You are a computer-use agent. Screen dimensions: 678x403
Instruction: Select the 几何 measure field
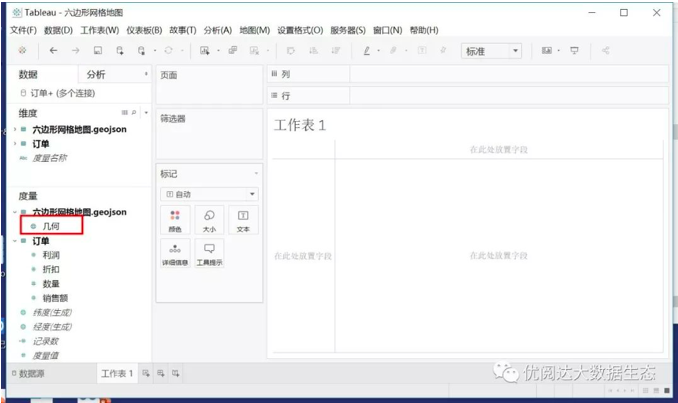point(51,226)
